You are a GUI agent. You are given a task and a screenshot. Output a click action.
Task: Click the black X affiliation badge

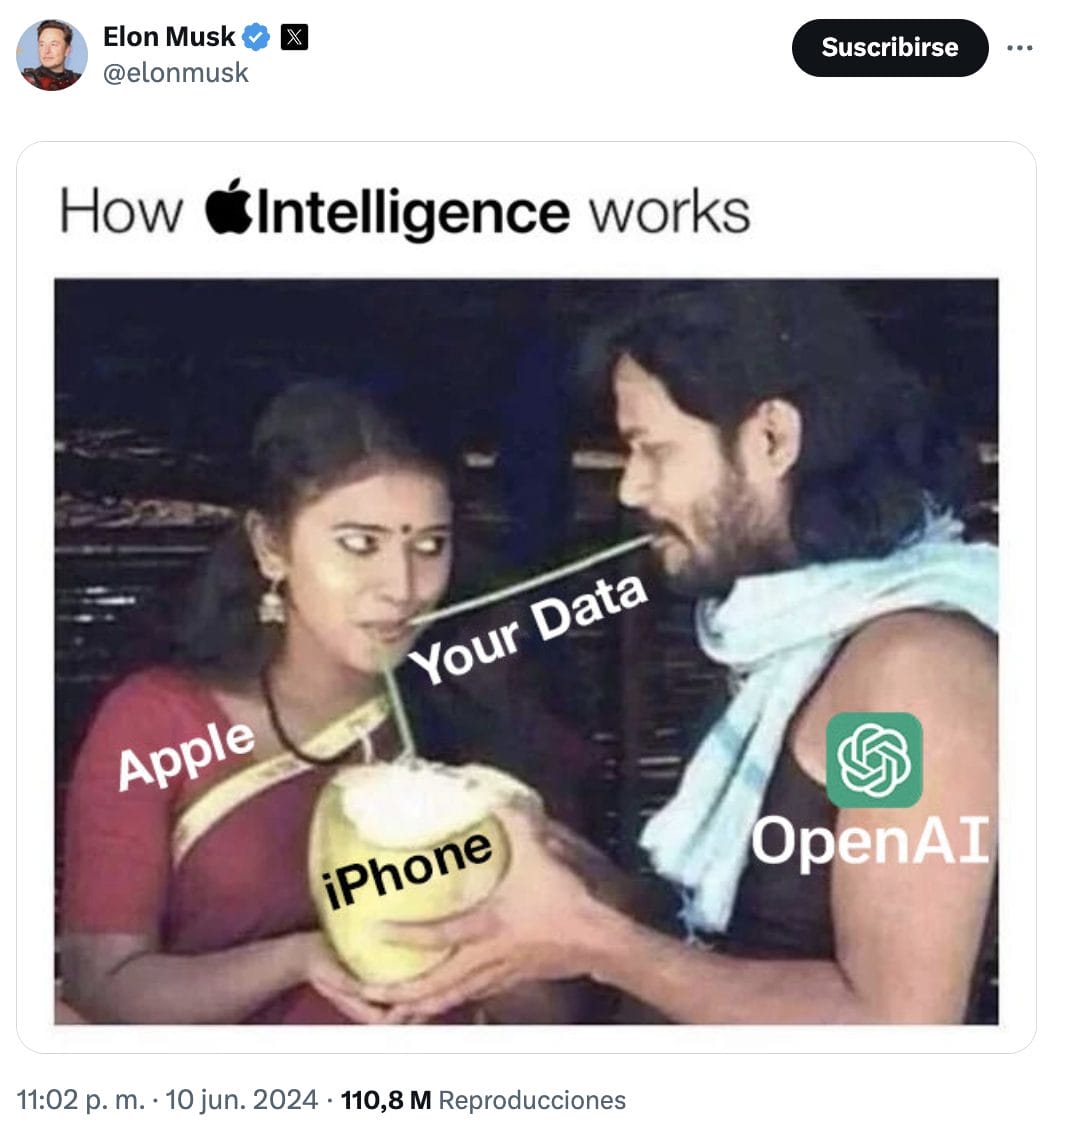[x=294, y=37]
